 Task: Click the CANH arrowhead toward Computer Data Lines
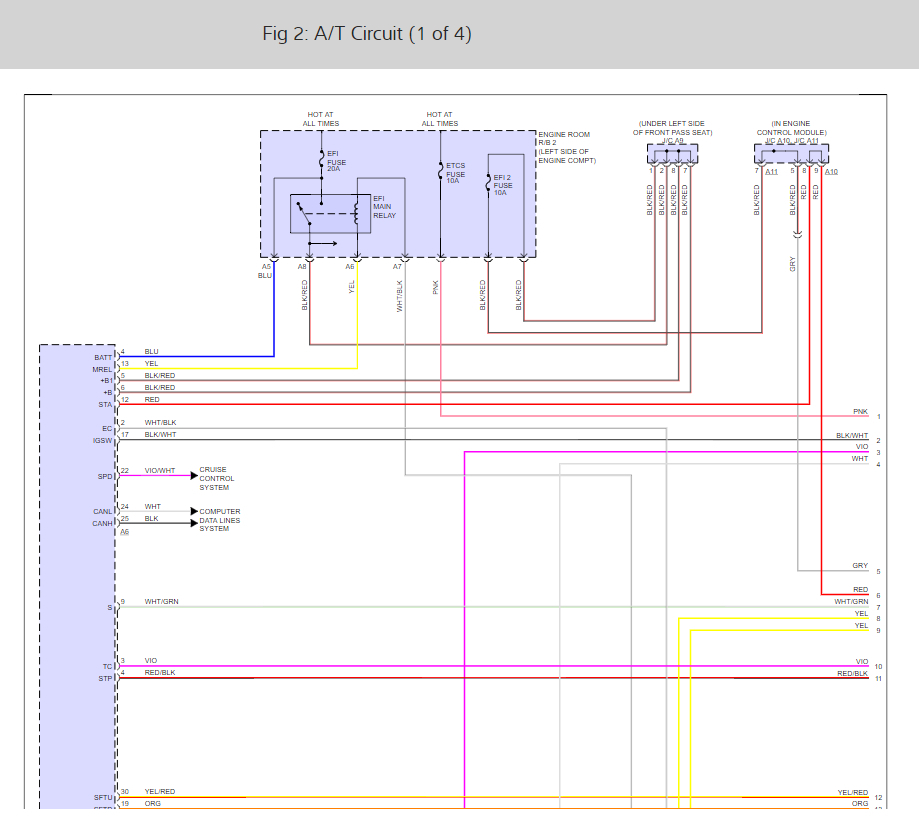193,521
